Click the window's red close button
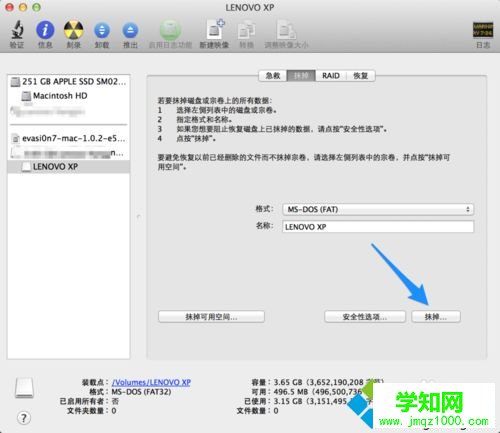 (x=10, y=7)
